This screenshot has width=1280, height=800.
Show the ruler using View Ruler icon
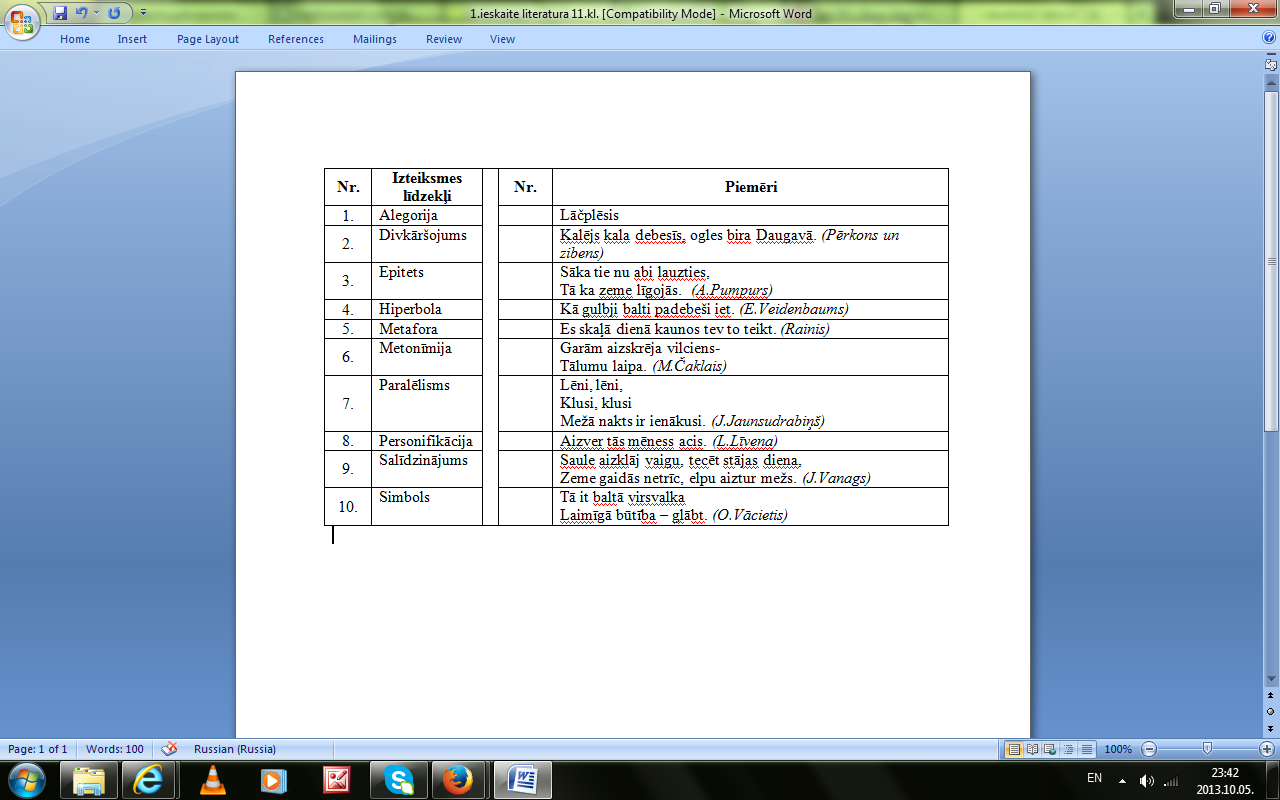1271,63
